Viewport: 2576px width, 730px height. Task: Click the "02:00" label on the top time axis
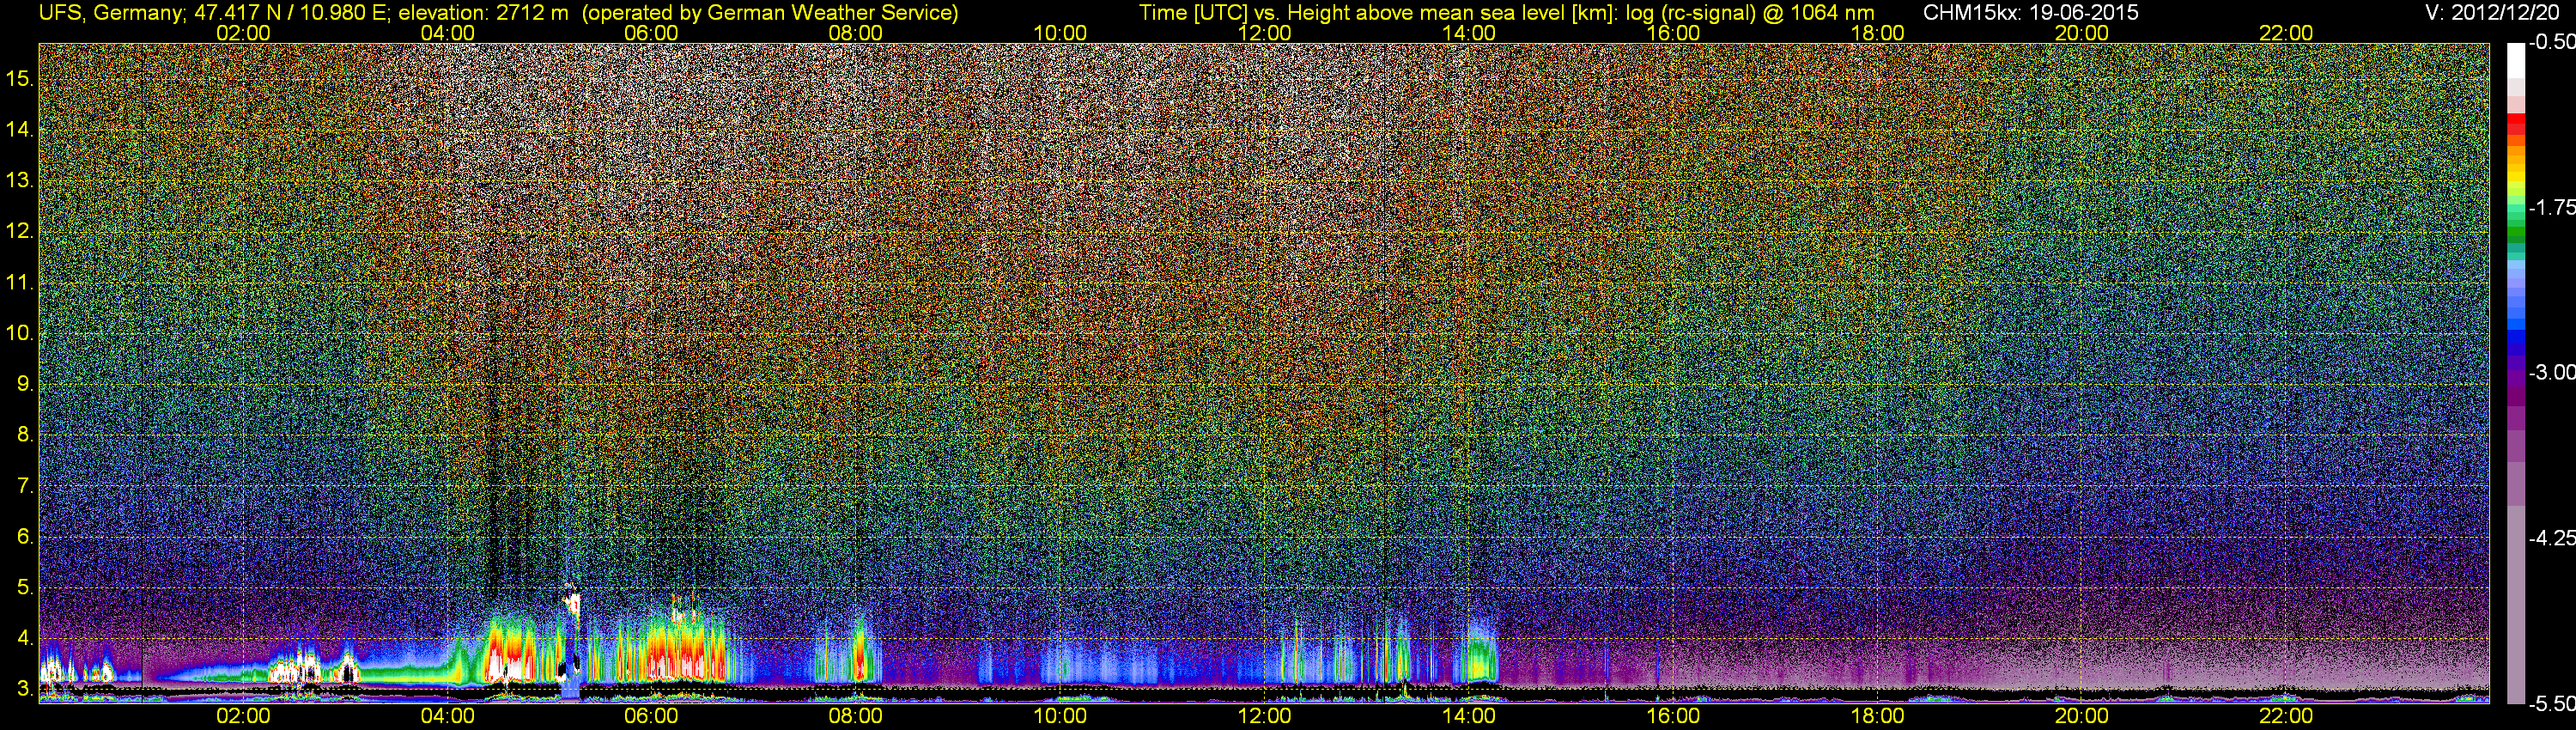click(243, 33)
